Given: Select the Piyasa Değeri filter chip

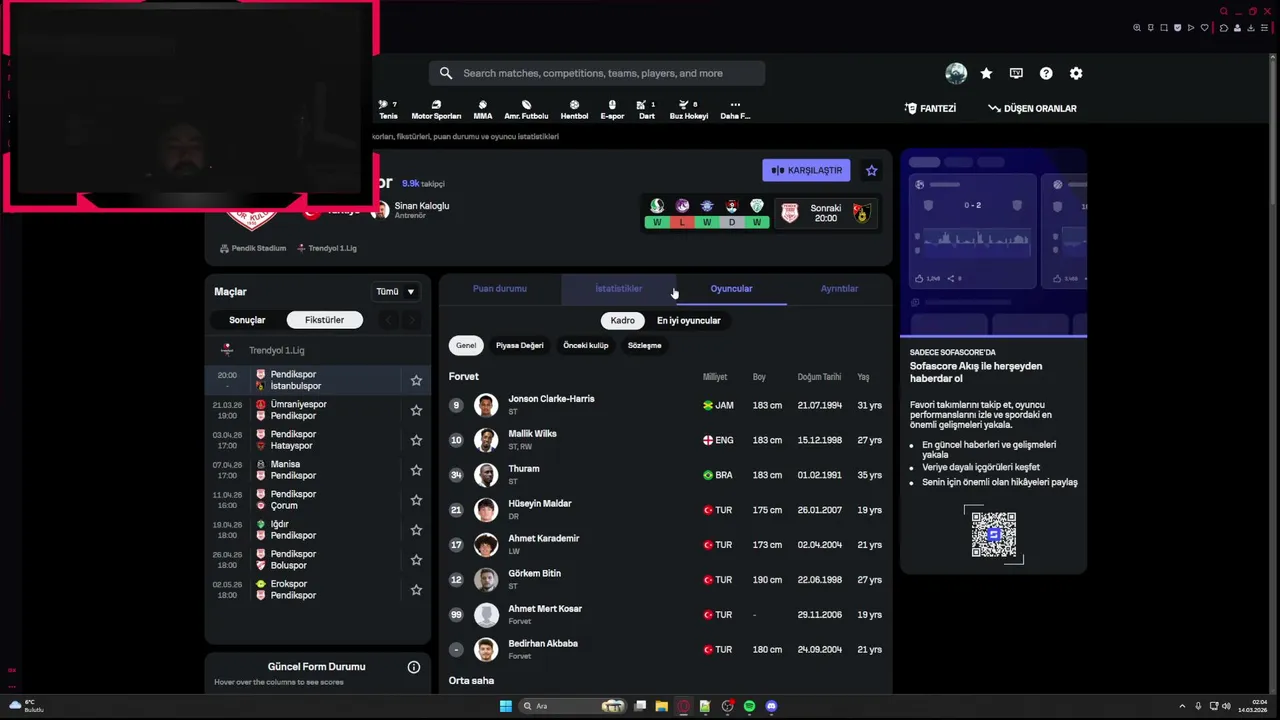Looking at the screenshot, I should click(520, 345).
